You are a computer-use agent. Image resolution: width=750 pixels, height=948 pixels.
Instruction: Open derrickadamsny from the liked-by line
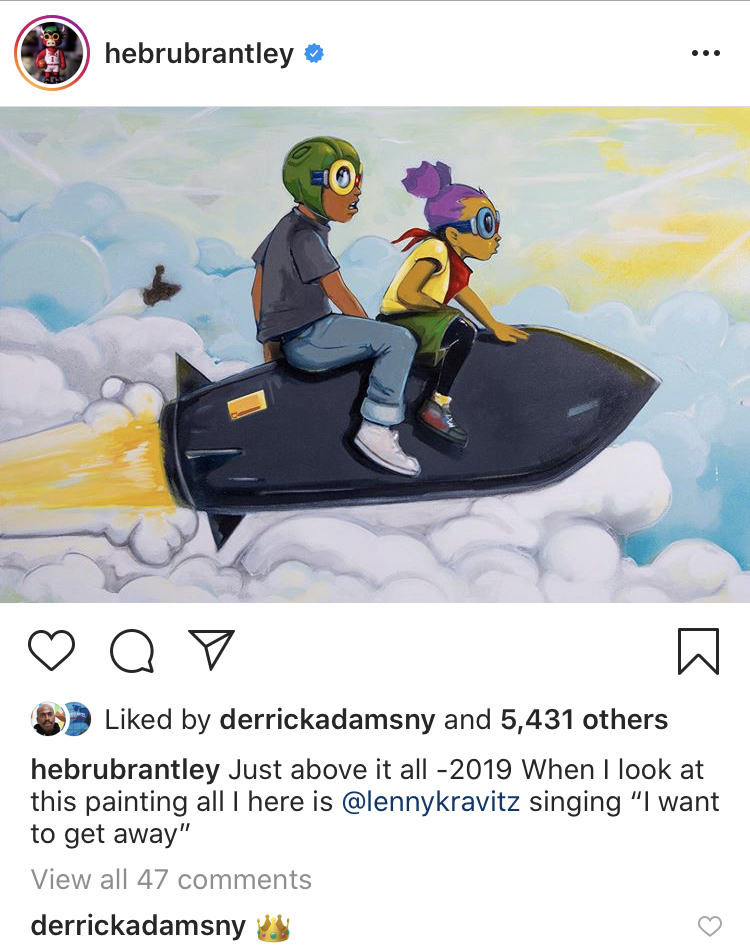327,719
